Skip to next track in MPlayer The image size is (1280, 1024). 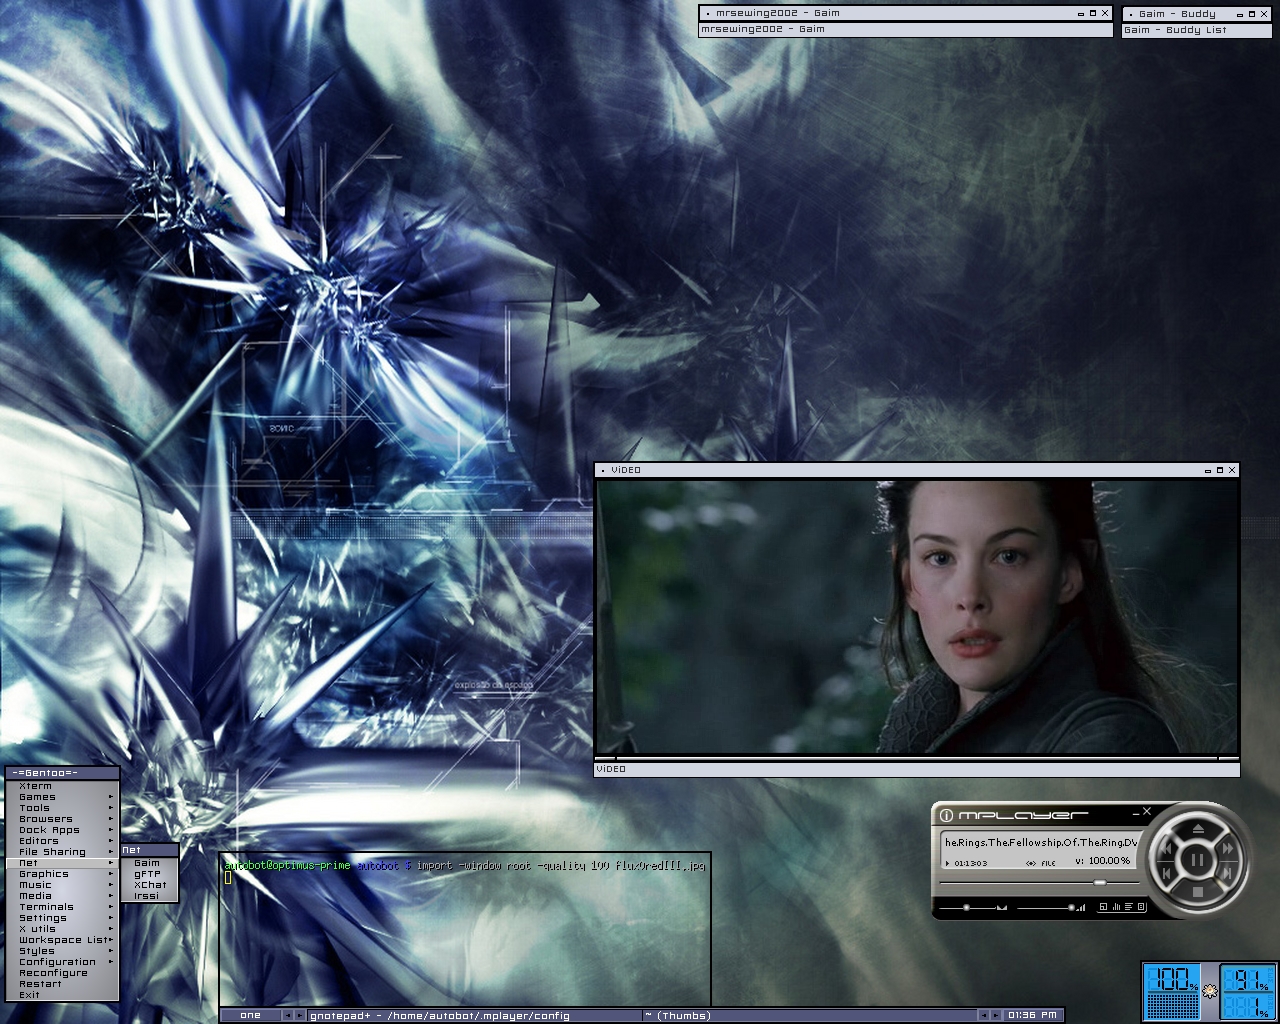point(1228,873)
